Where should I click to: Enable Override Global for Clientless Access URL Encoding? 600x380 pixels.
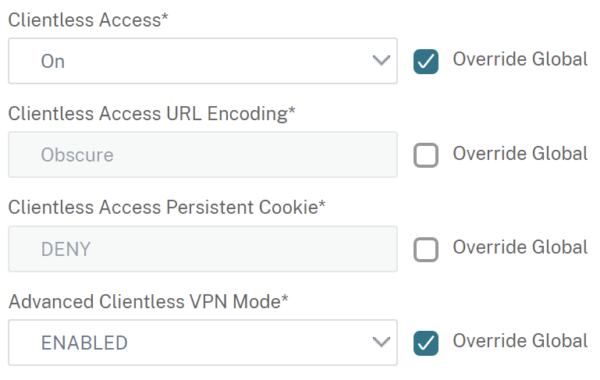coord(426,155)
